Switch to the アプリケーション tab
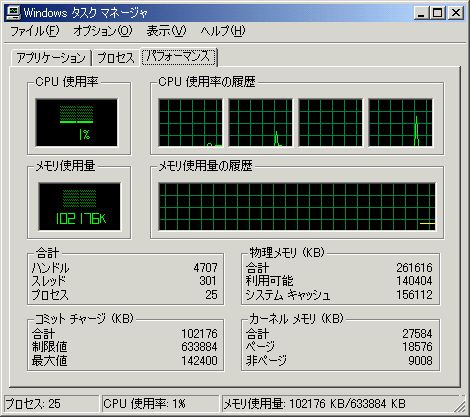This screenshot has width=470, height=417. 51,58
